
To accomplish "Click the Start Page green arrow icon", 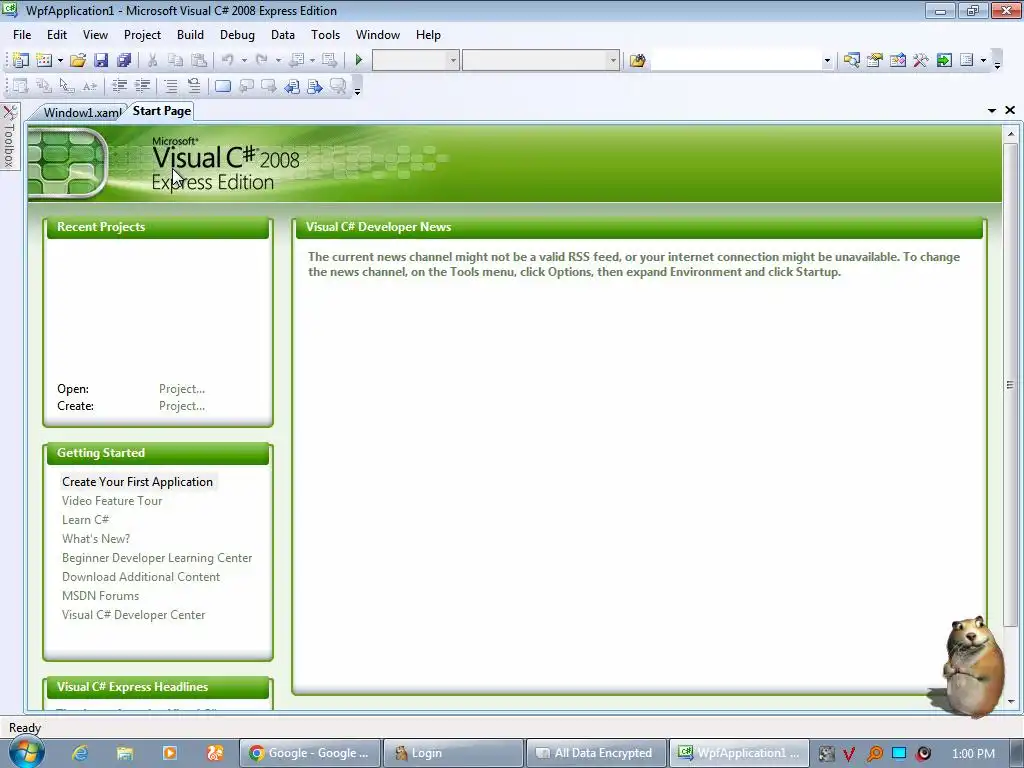I will click(944, 60).
